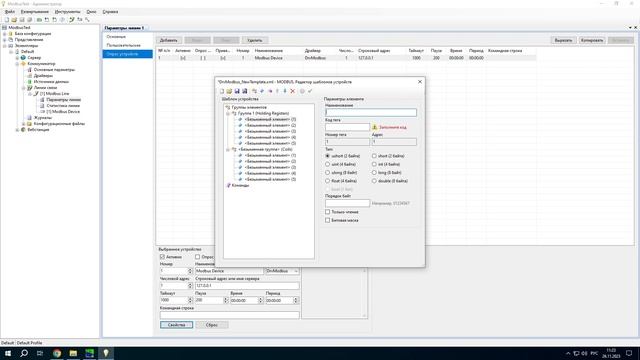Click the line Y-shaped icon in the main toolbar
This screenshot has height=360, width=640.
tap(72, 20)
